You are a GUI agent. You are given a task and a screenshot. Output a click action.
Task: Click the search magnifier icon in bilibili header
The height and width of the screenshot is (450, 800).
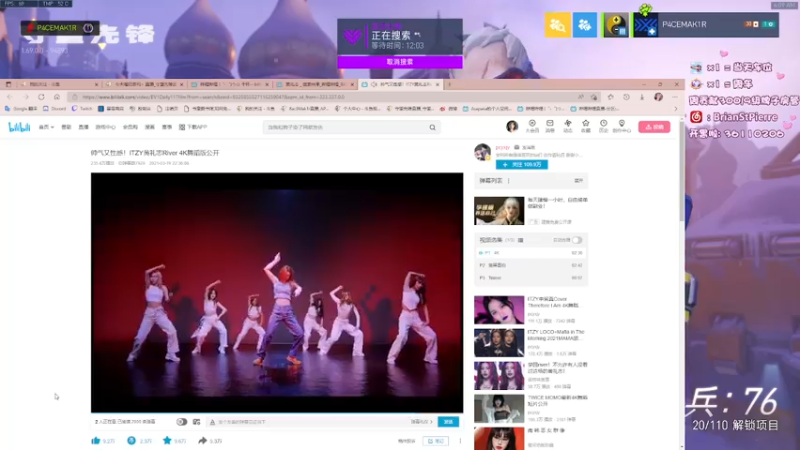tap(432, 127)
